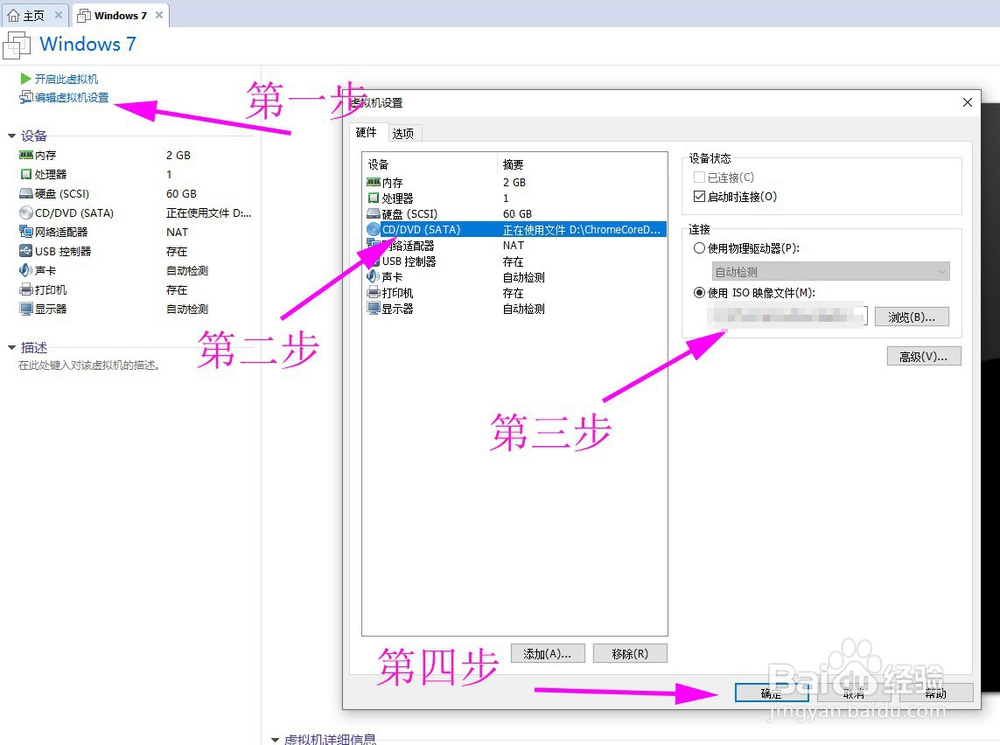
Task: Switch to the 选项 tab in settings dialog
Action: [x=403, y=133]
